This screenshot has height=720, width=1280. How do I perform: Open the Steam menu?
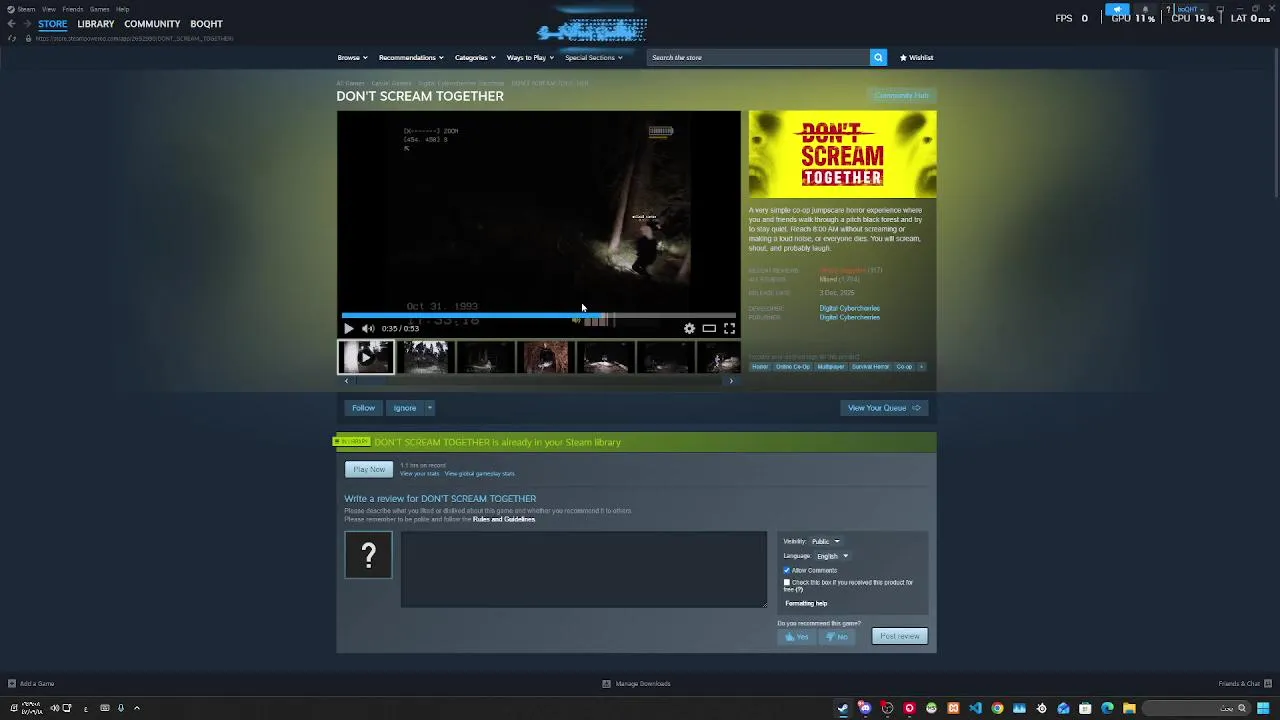pos(26,9)
